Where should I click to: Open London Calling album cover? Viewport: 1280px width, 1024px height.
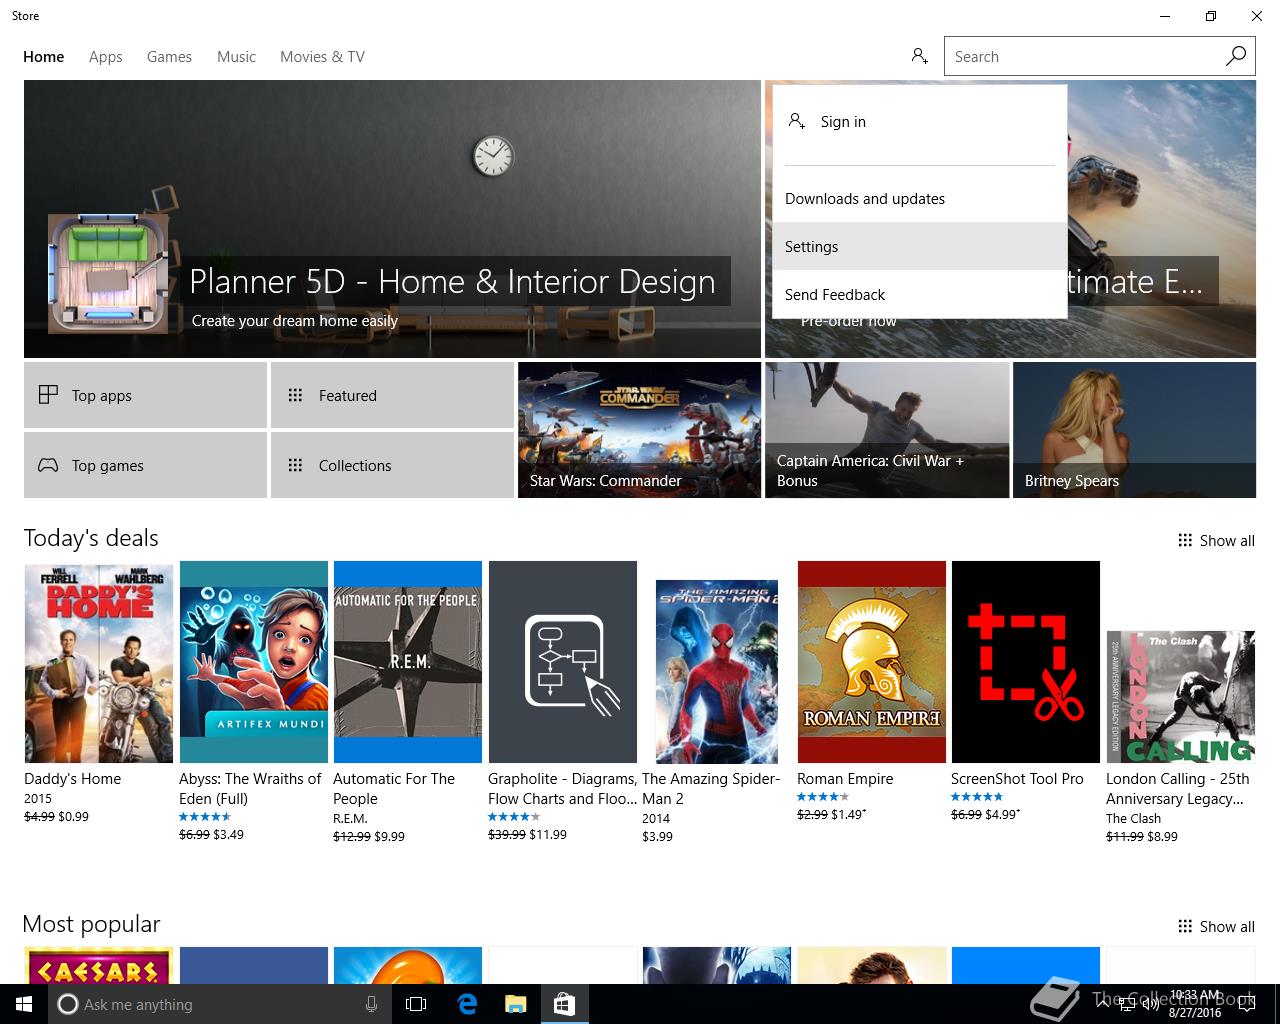pos(1181,697)
